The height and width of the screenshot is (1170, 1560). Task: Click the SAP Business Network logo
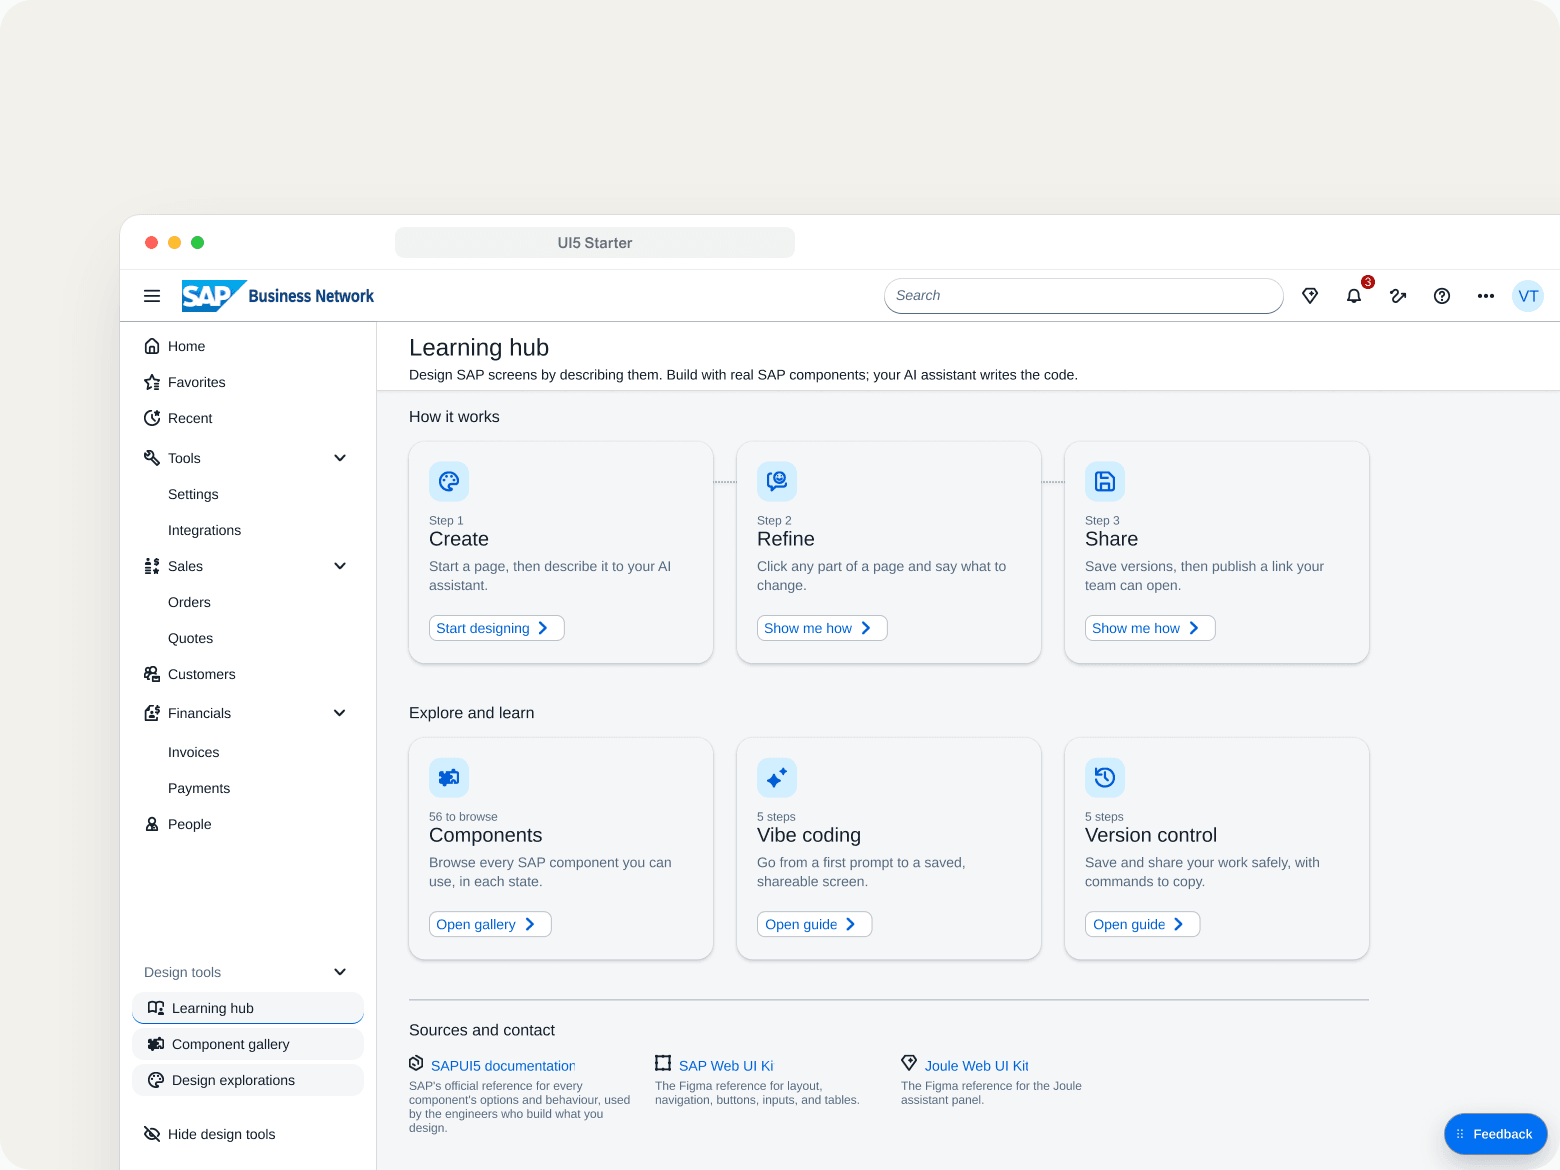(278, 296)
